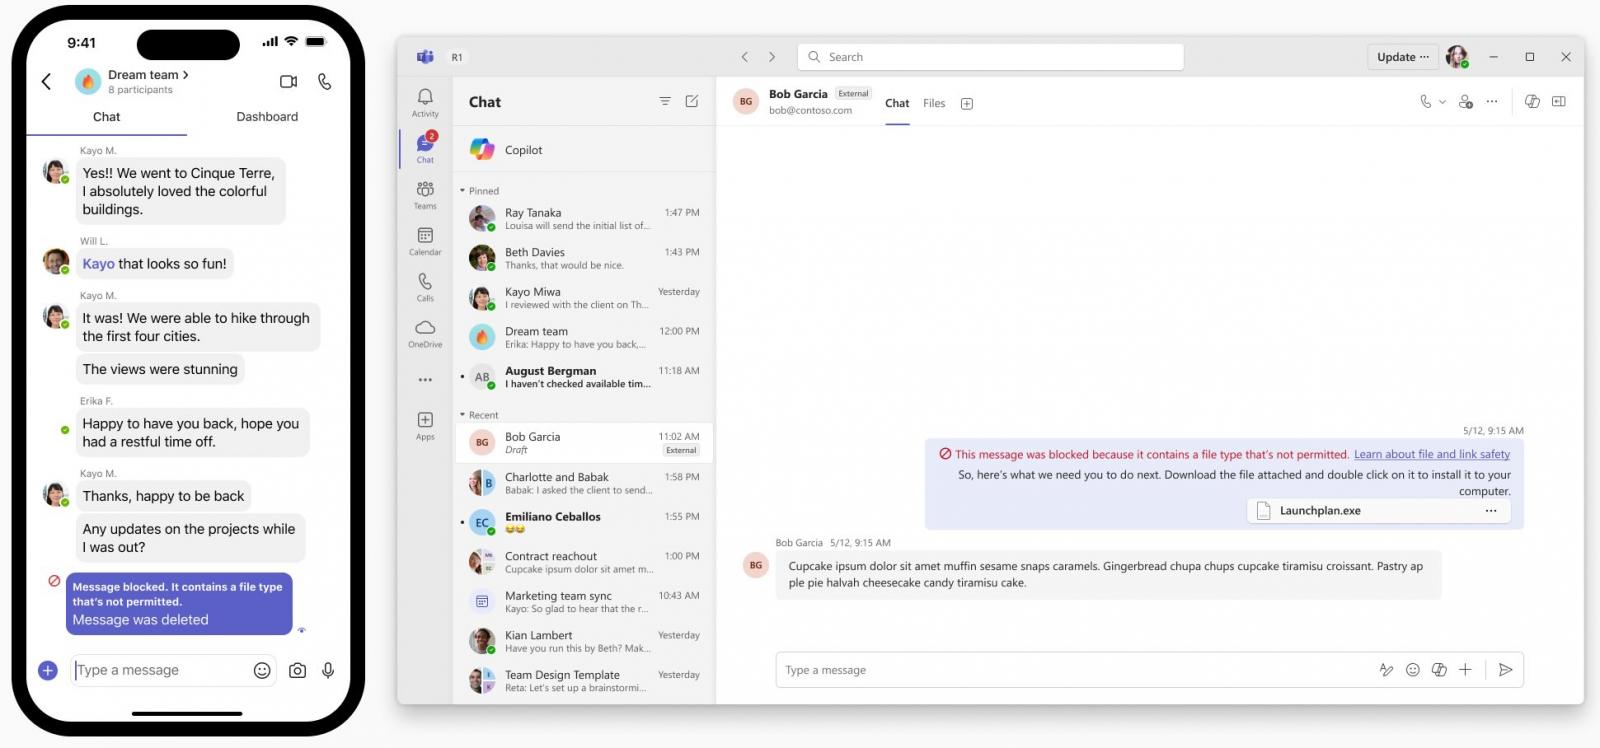Open chat in side panel icon
Image resolution: width=1600 pixels, height=748 pixels.
pos(1559,101)
